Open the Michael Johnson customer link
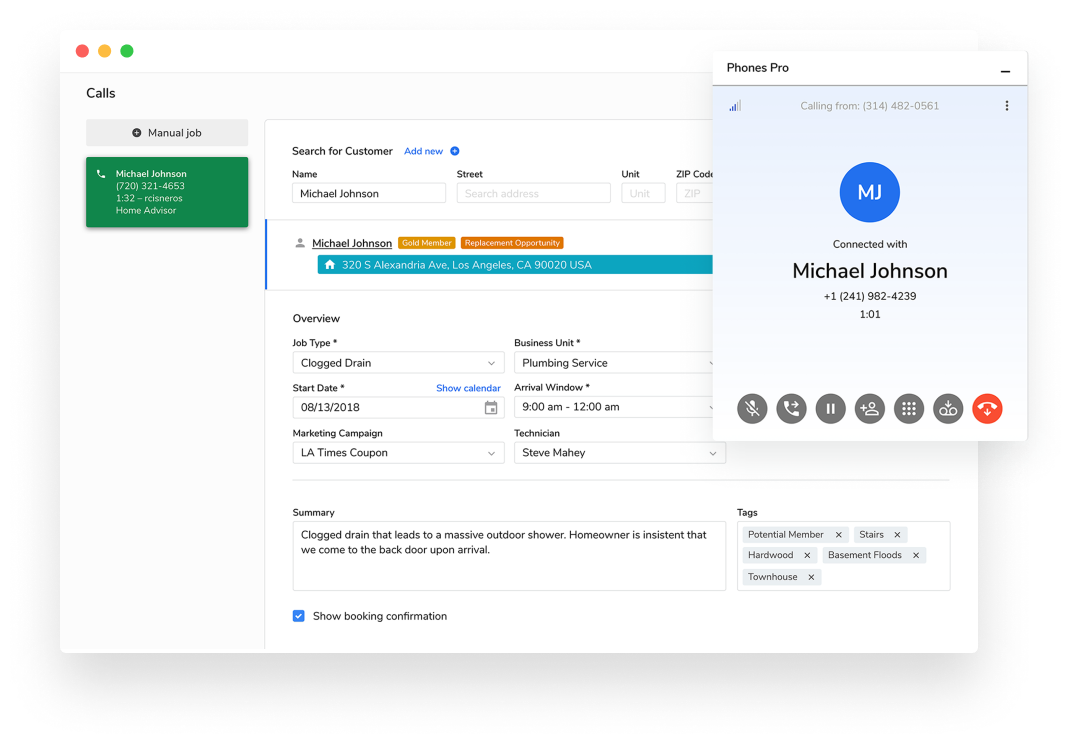Image resolution: width=1069 pixels, height=743 pixels. coord(352,243)
